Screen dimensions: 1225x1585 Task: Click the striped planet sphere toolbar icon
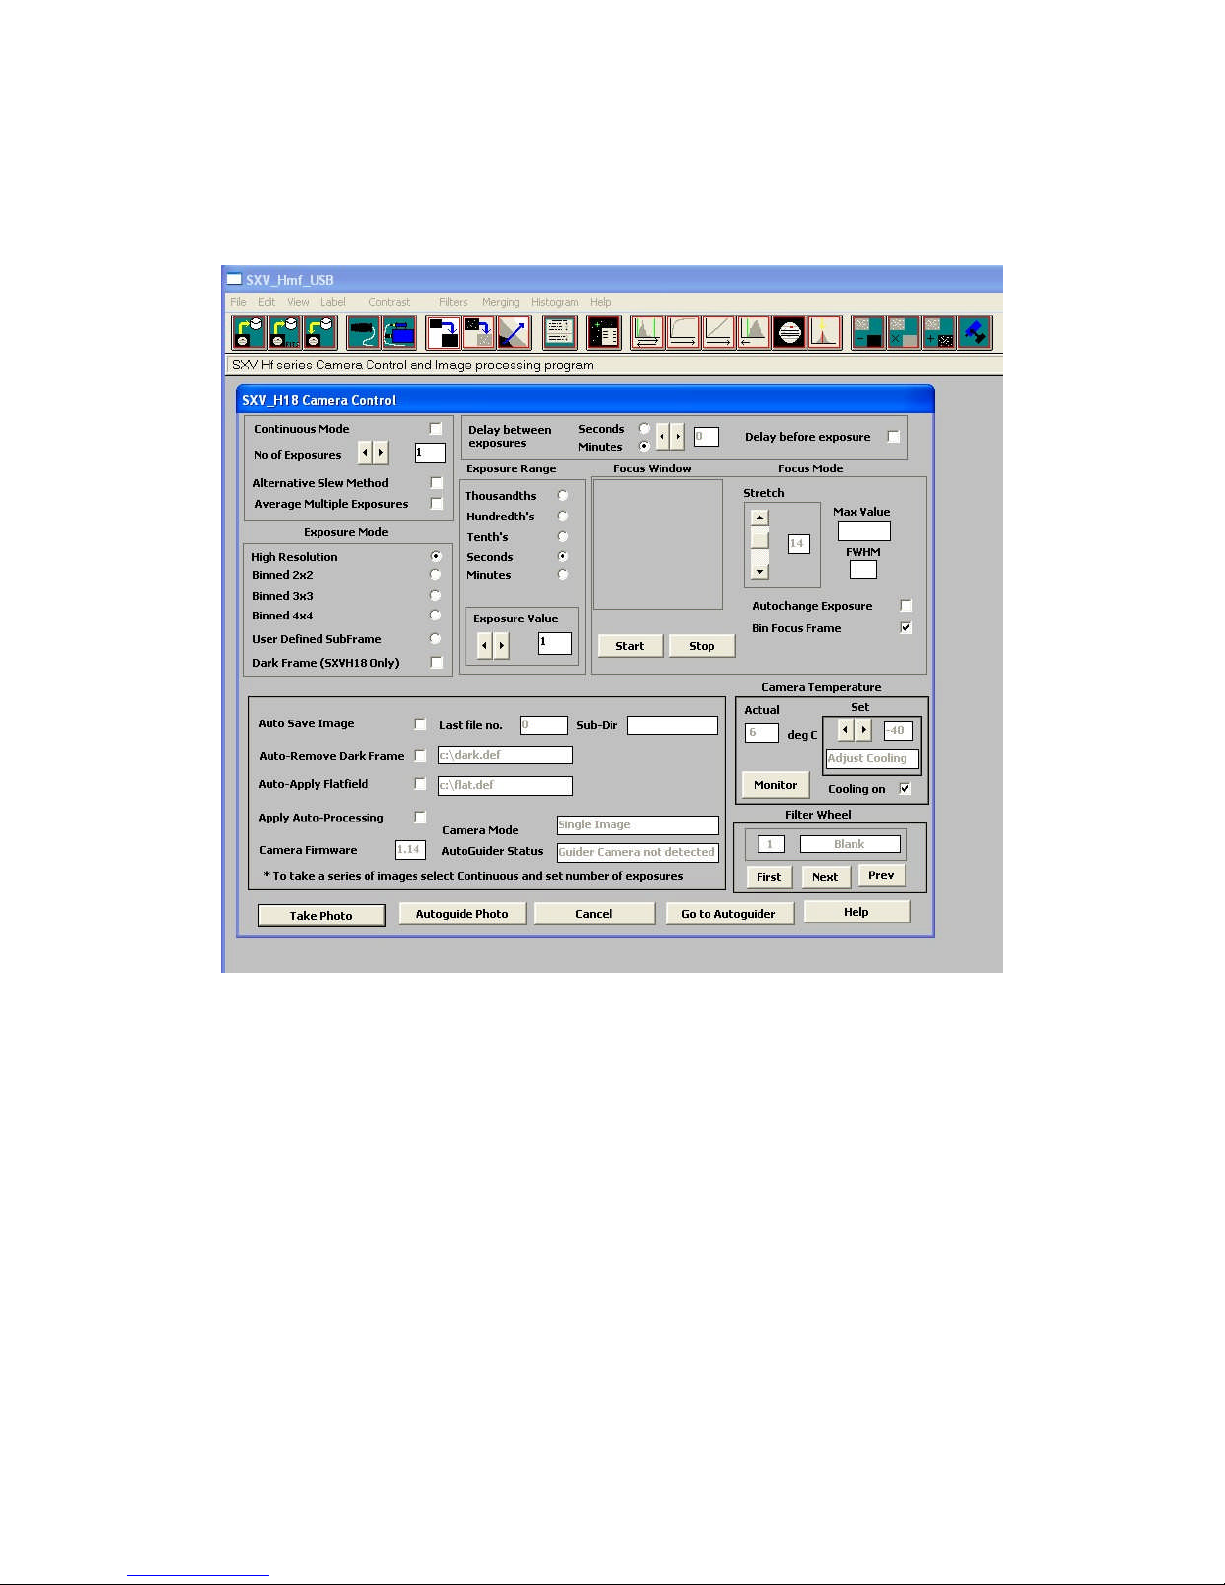789,332
